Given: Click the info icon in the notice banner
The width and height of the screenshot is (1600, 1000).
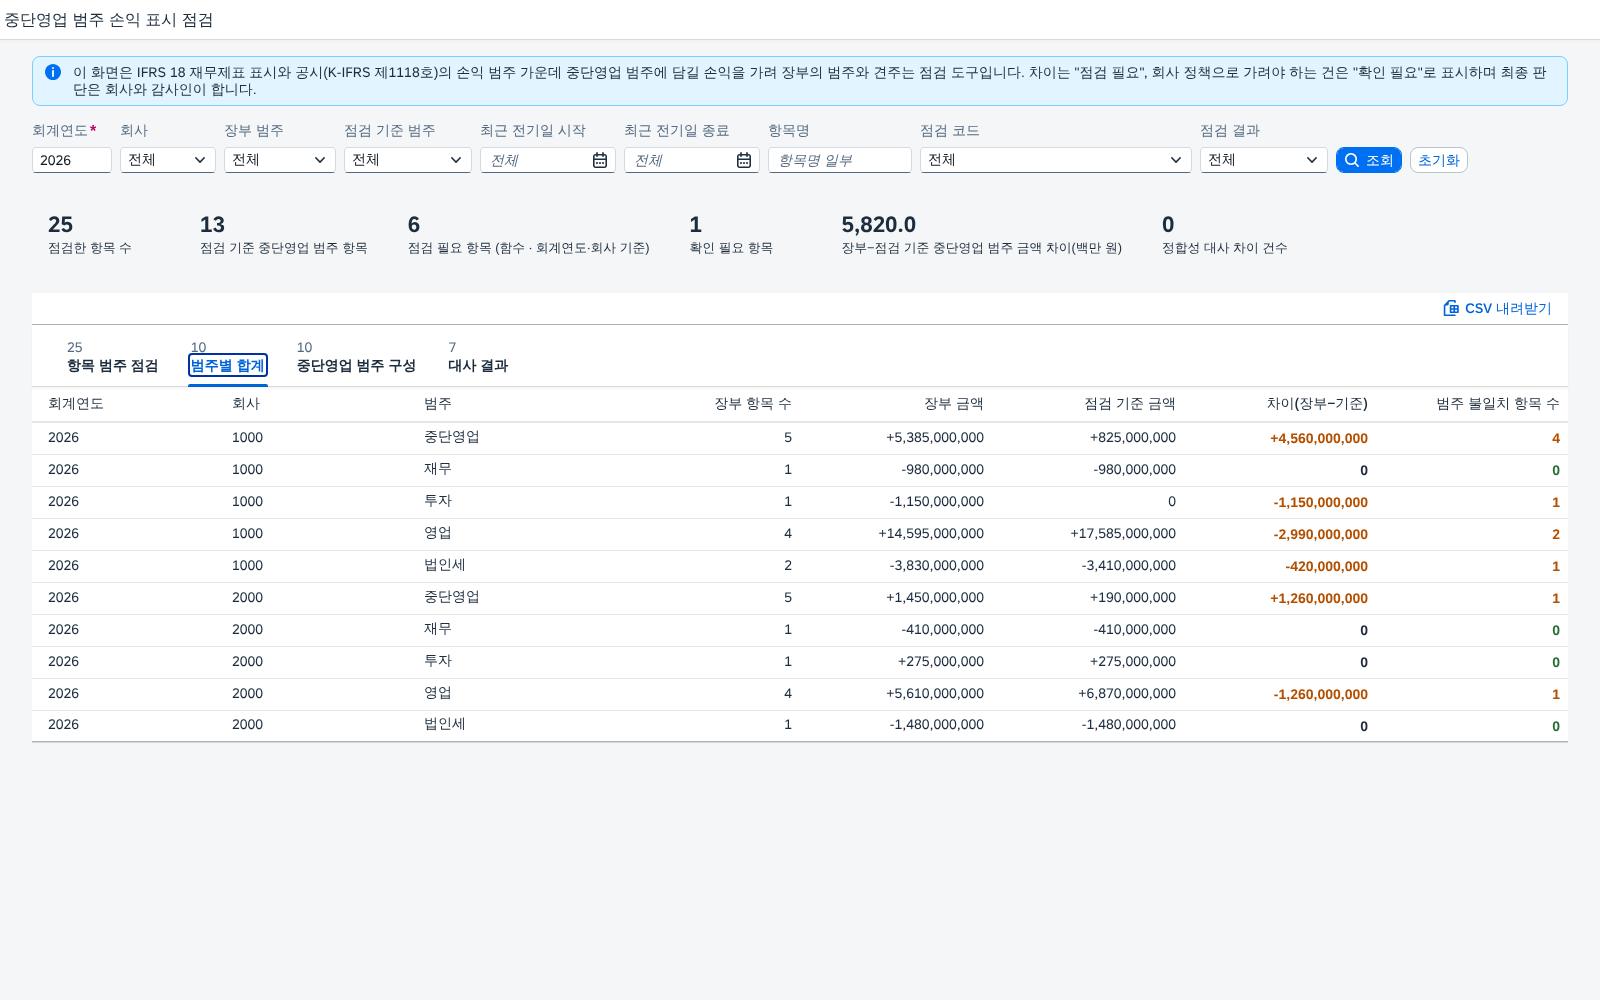Looking at the screenshot, I should click(x=53, y=72).
